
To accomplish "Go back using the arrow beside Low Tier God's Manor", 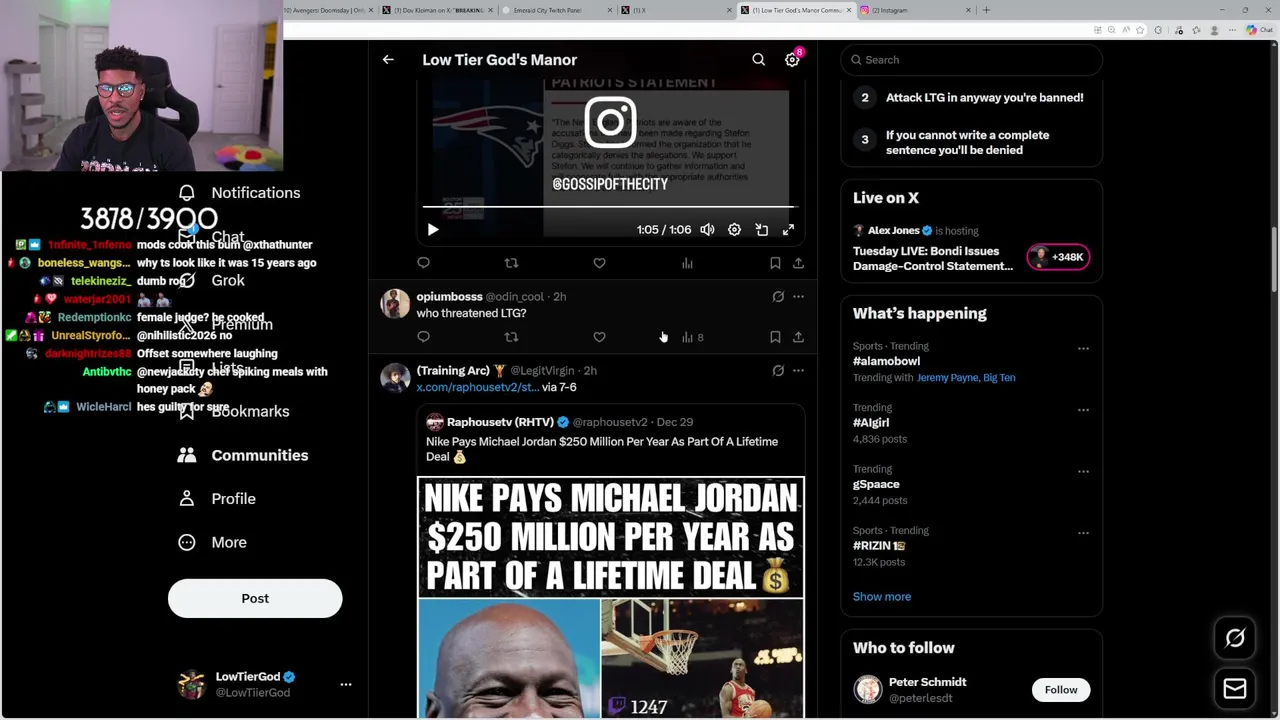I will (x=388, y=60).
